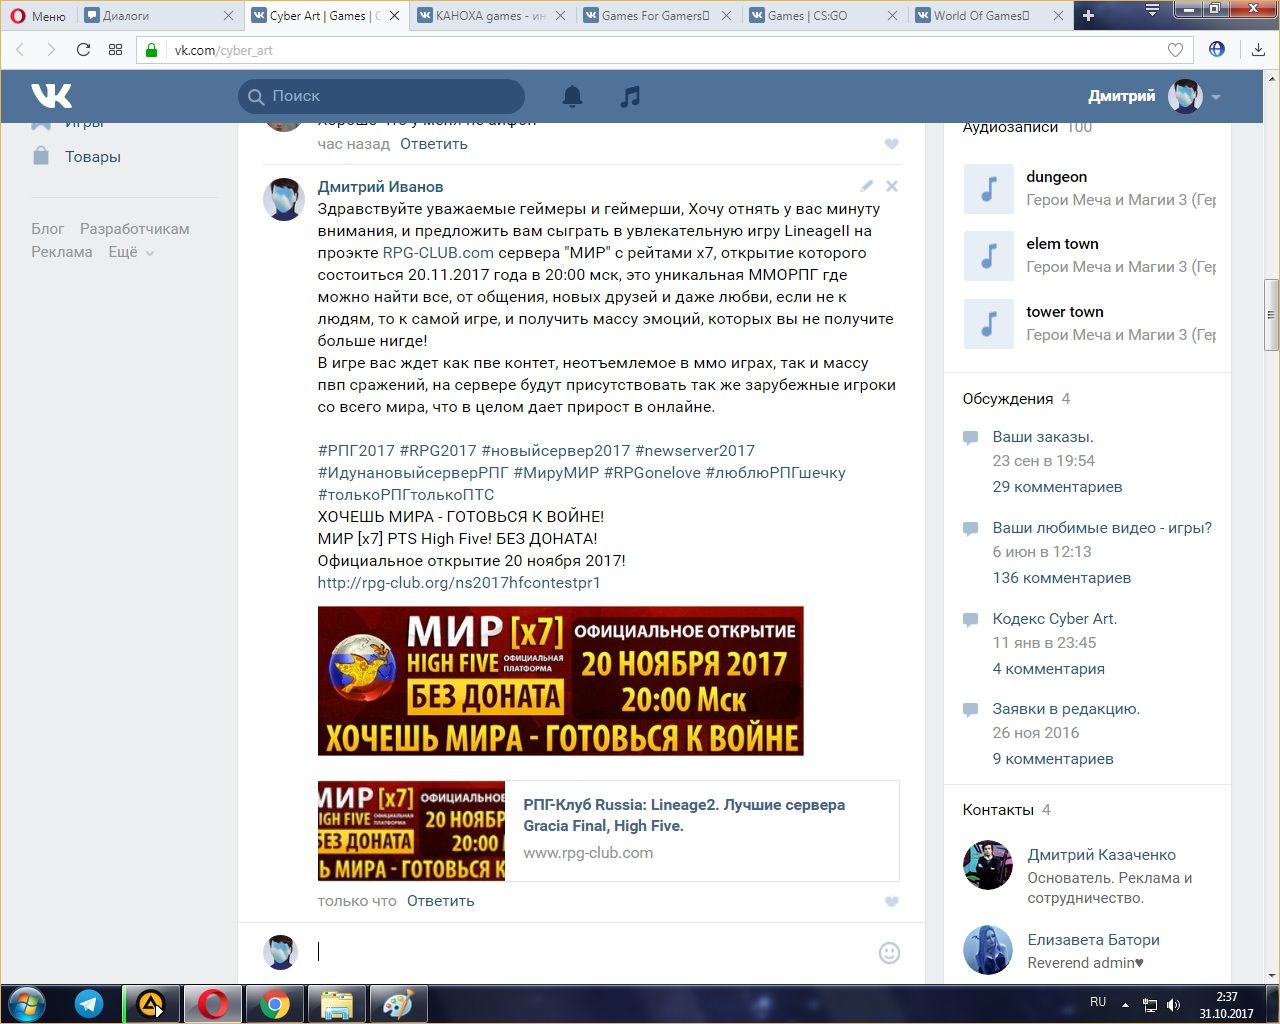
Task: Open the Блог footer link
Action: [47, 229]
